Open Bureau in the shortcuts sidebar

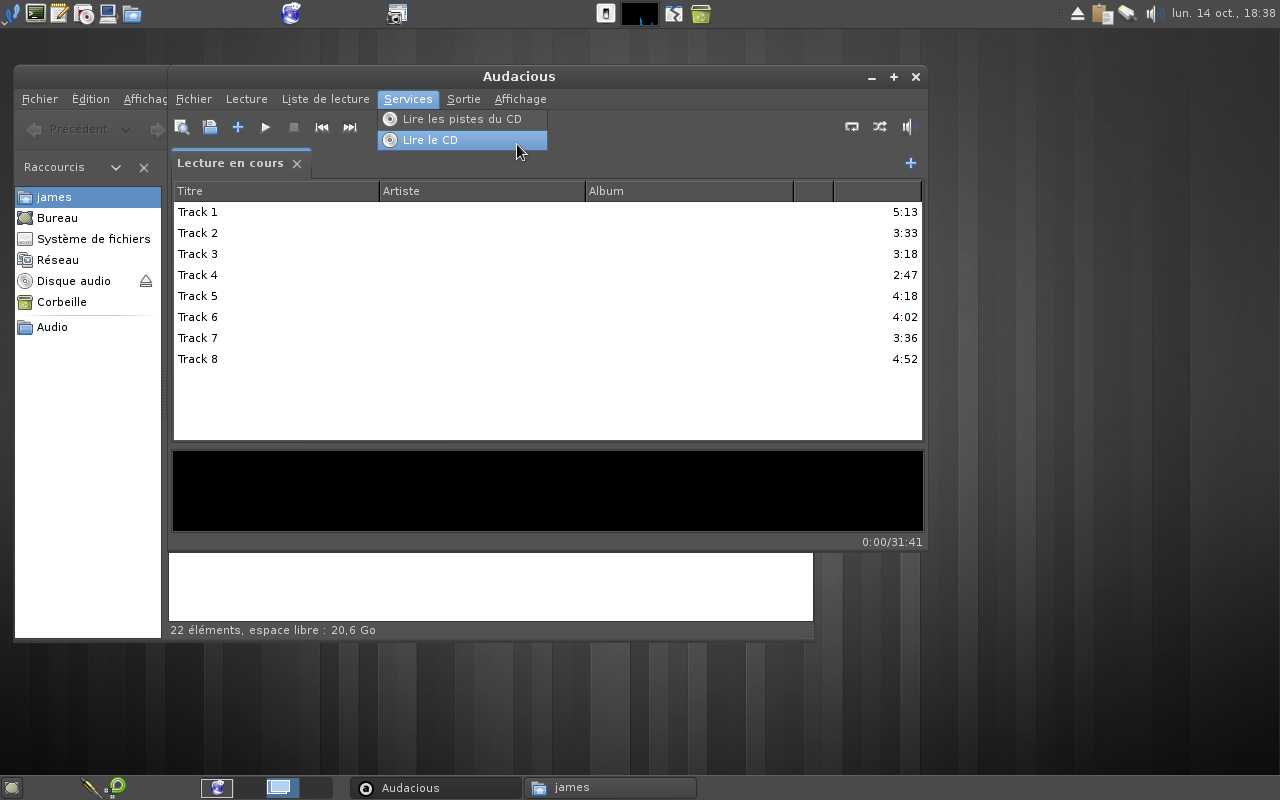[x=88, y=218]
